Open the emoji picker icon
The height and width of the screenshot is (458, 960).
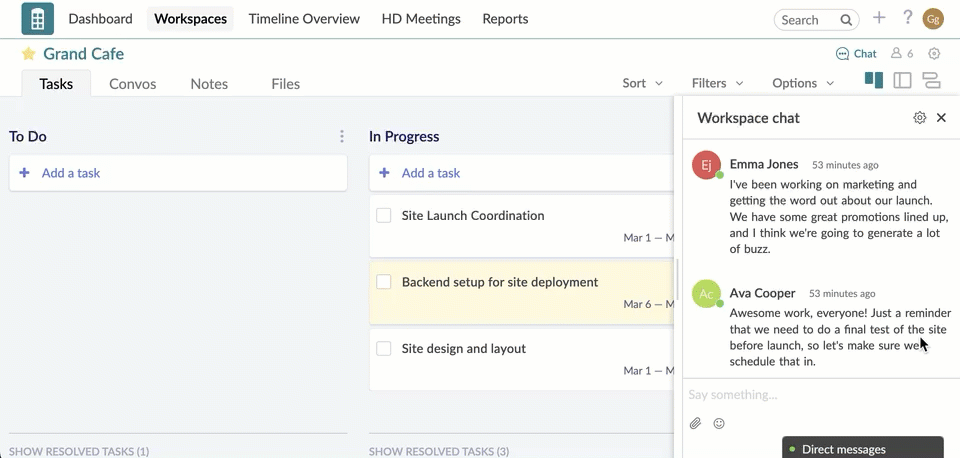(x=719, y=423)
